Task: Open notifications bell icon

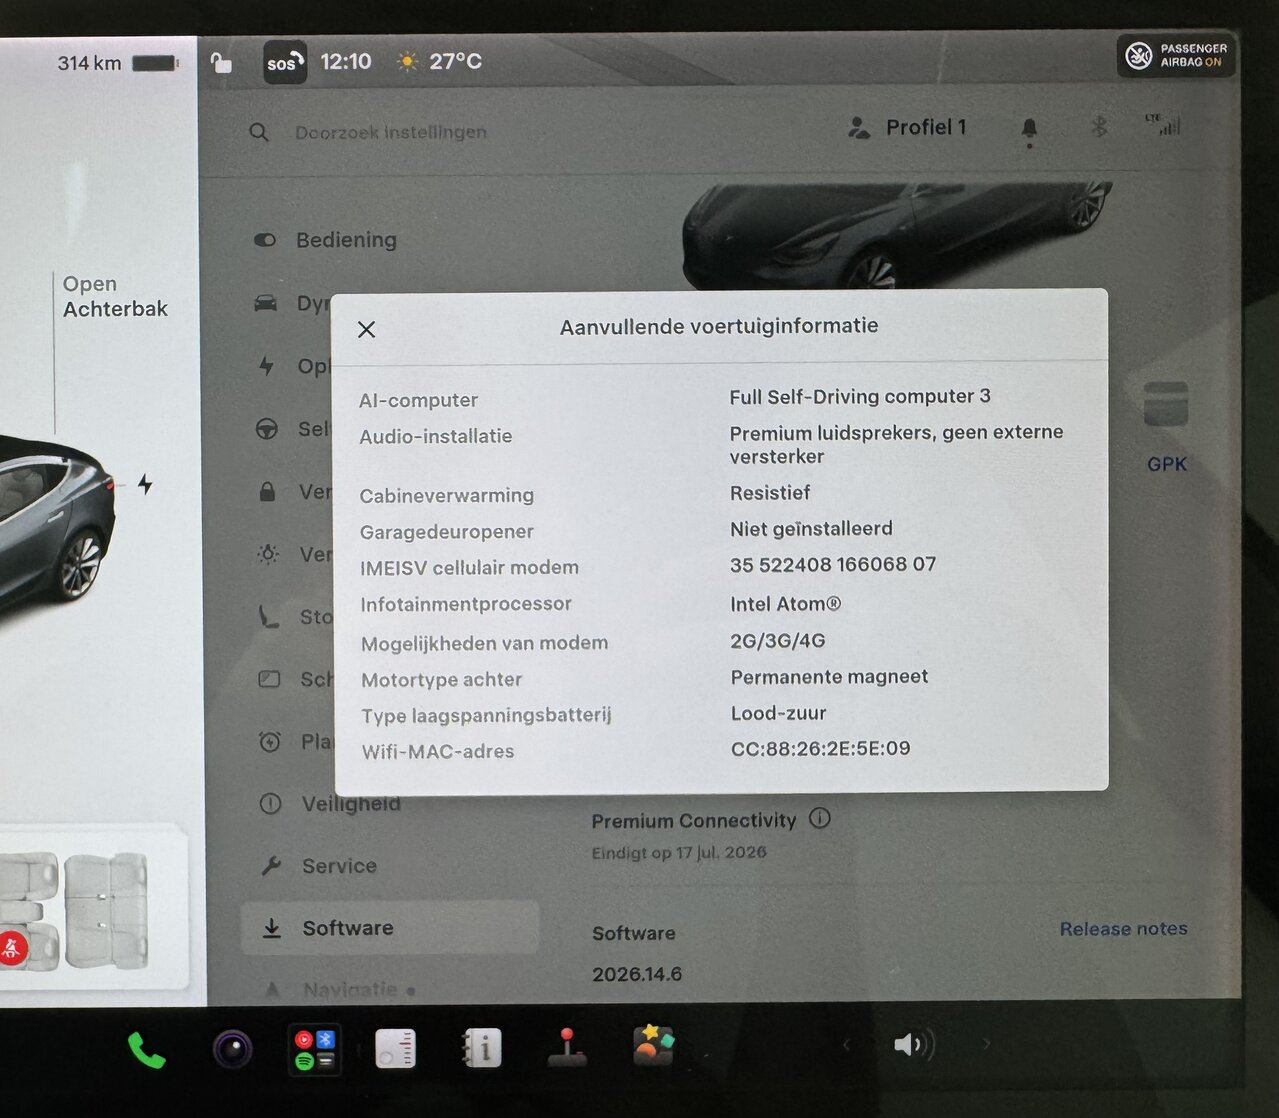Action: 1029,128
